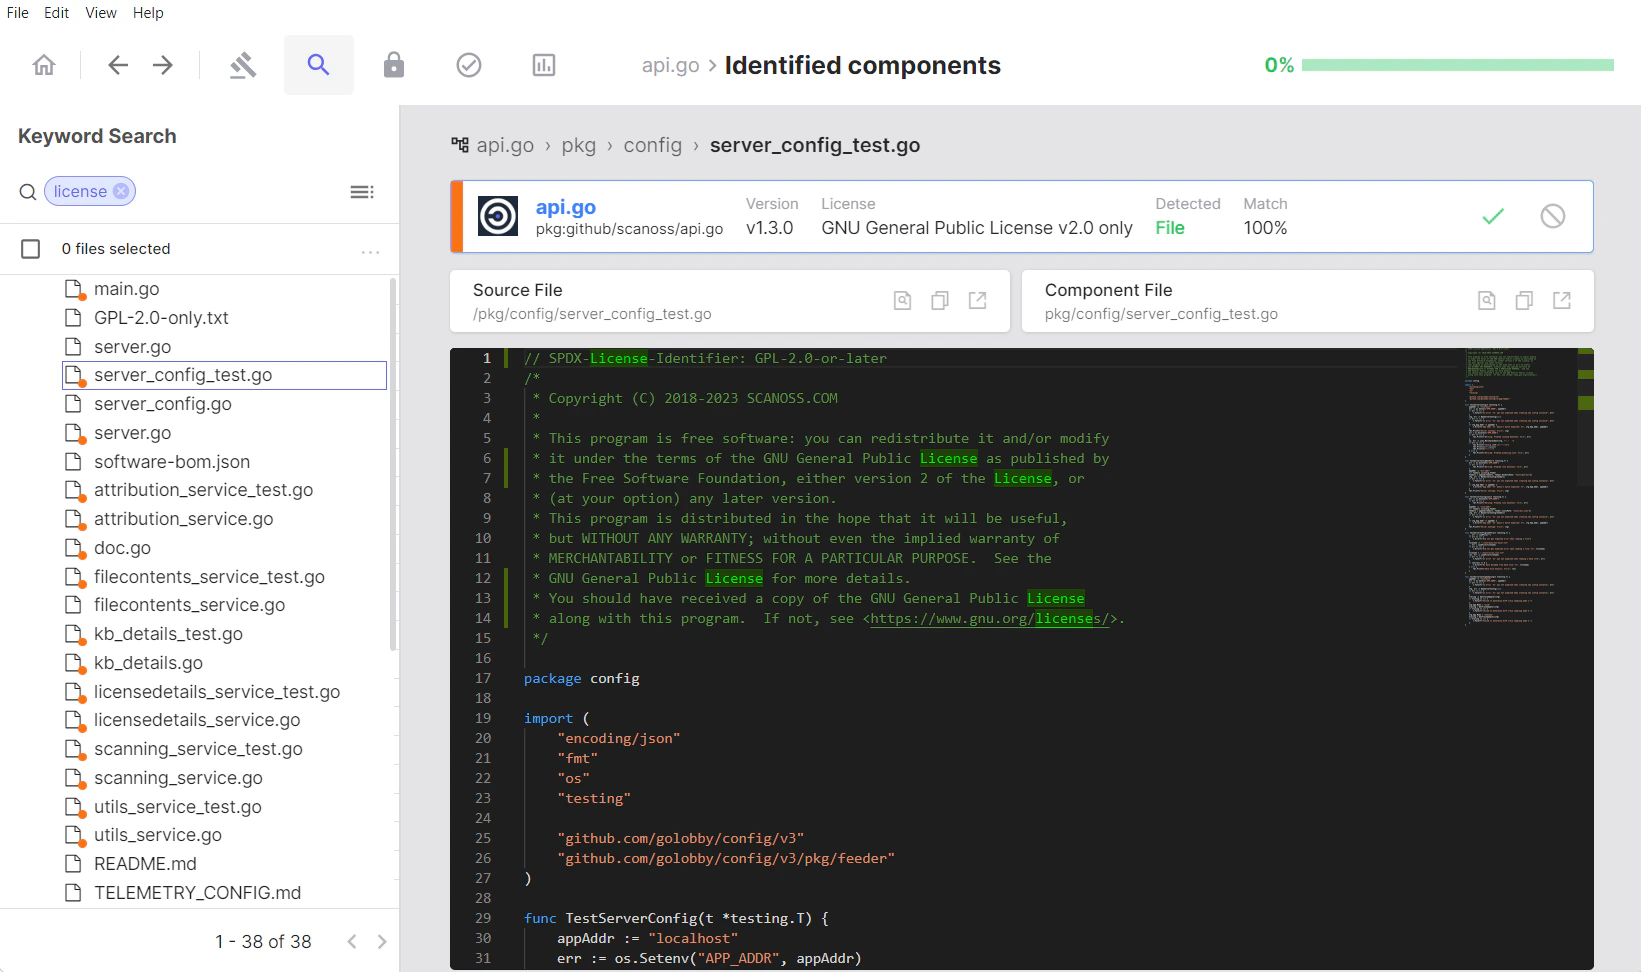The image size is (1641, 972).
Task: Open the View menu
Action: [x=101, y=13]
